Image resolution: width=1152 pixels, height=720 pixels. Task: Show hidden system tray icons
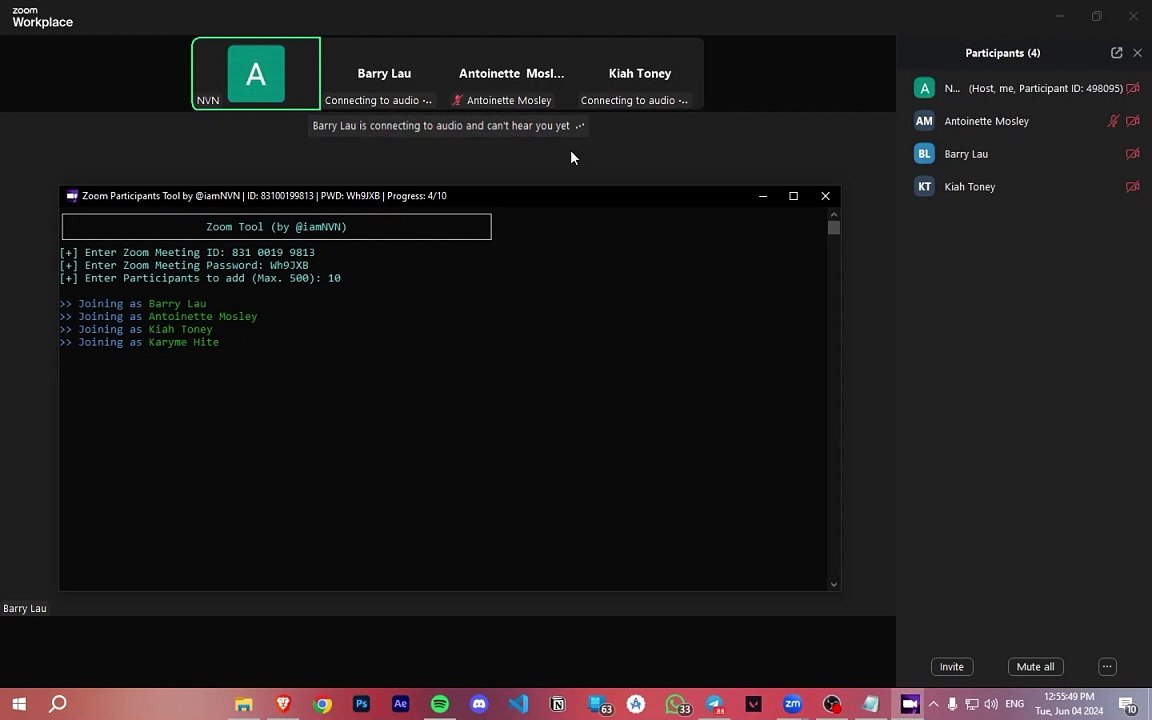point(933,704)
